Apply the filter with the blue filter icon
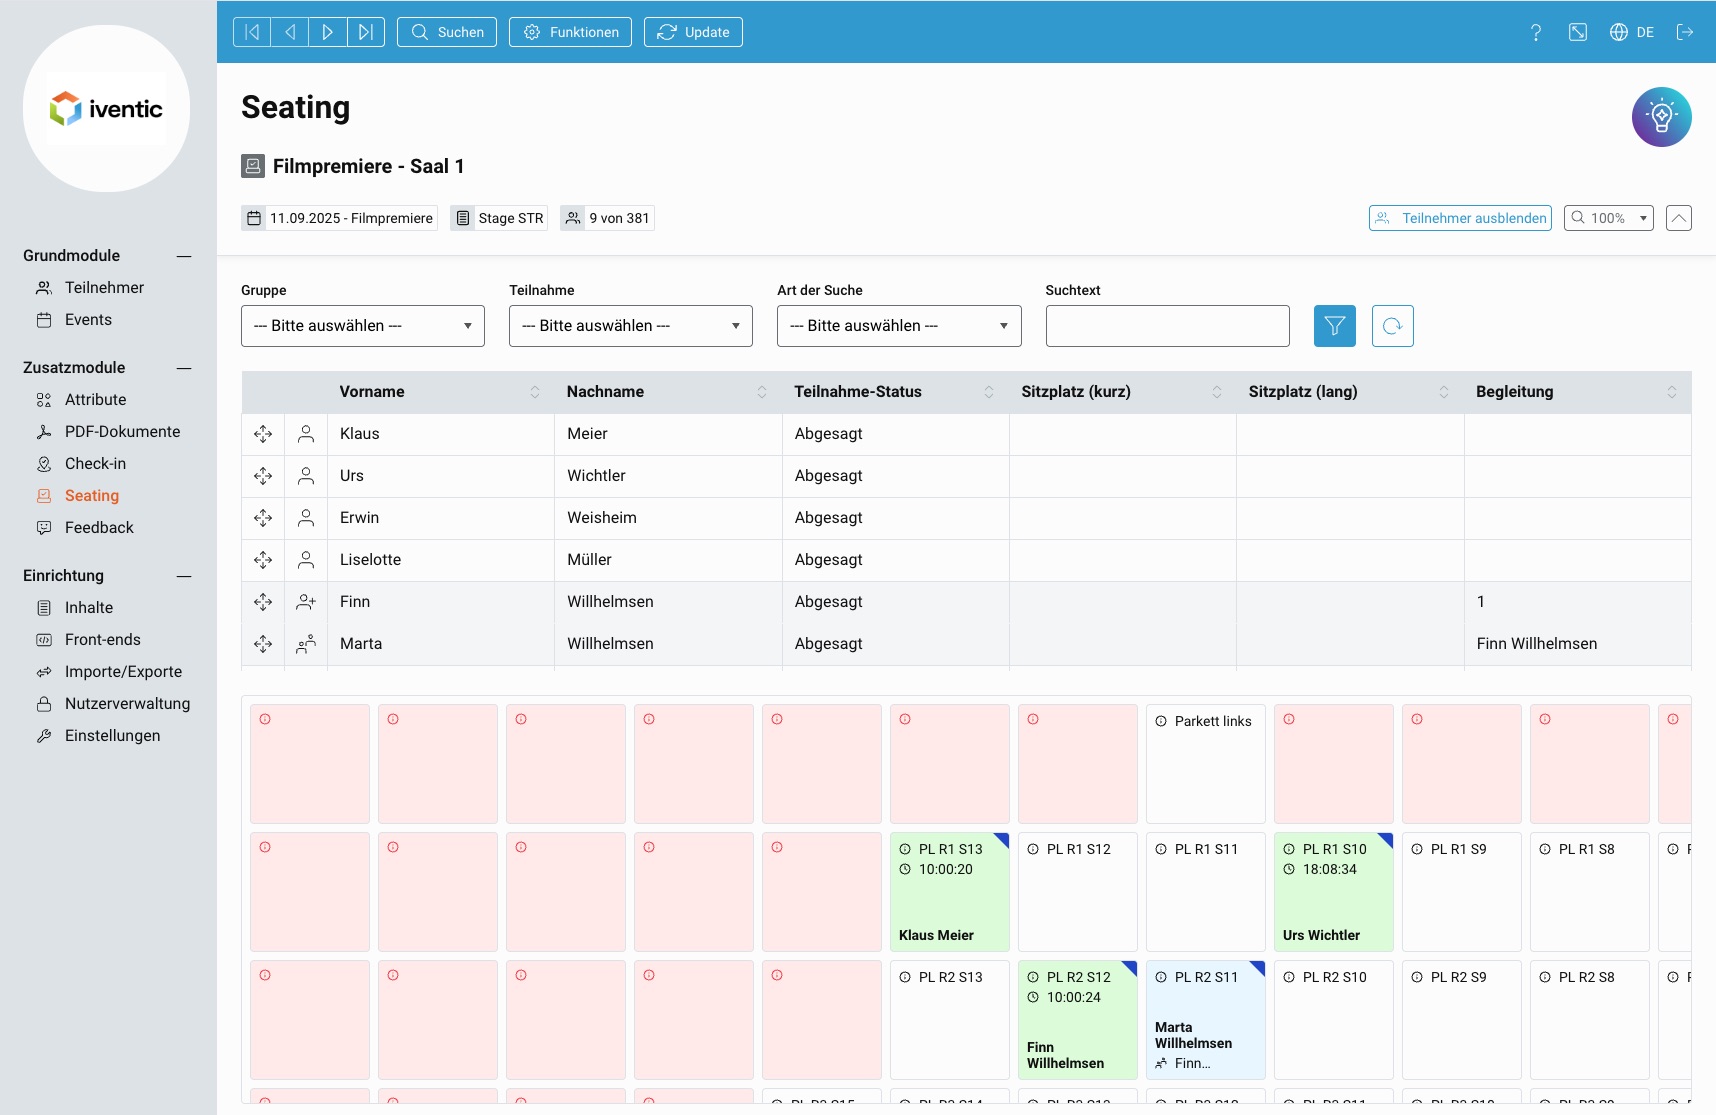 click(x=1334, y=325)
